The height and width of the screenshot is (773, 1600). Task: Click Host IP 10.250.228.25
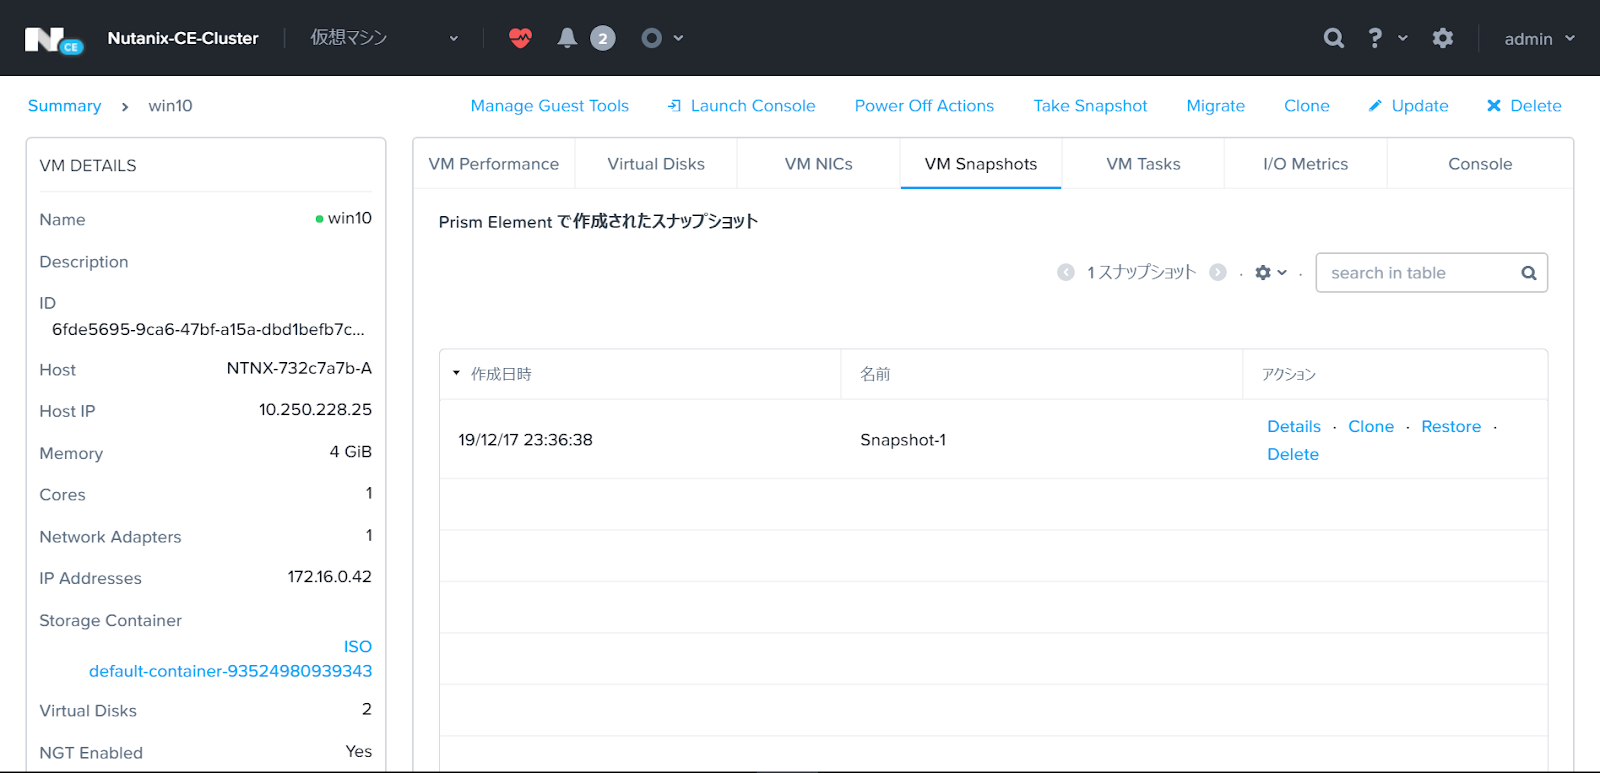point(315,410)
